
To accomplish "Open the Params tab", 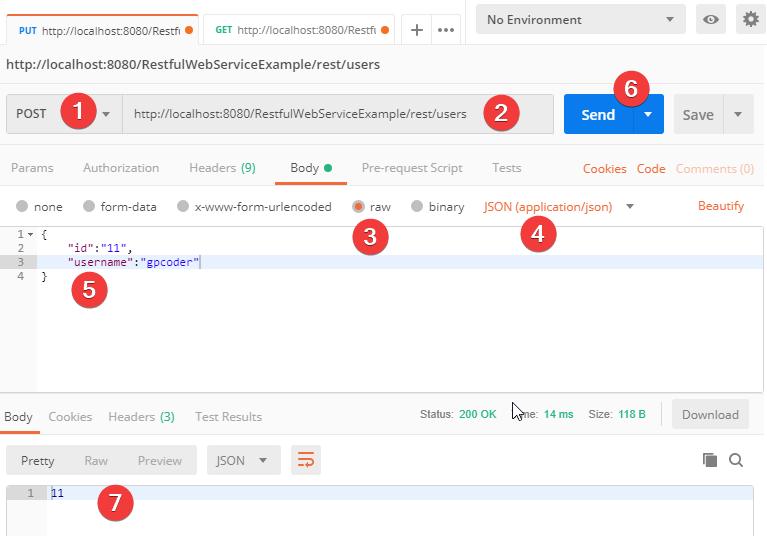I will tap(32, 168).
